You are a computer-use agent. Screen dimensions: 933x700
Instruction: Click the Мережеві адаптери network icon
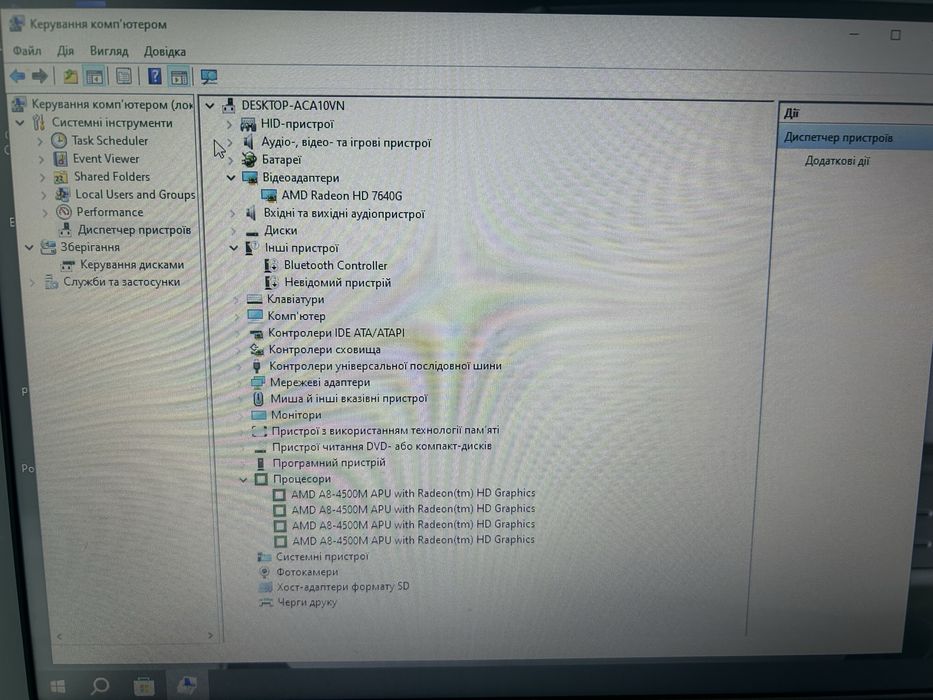[x=258, y=382]
